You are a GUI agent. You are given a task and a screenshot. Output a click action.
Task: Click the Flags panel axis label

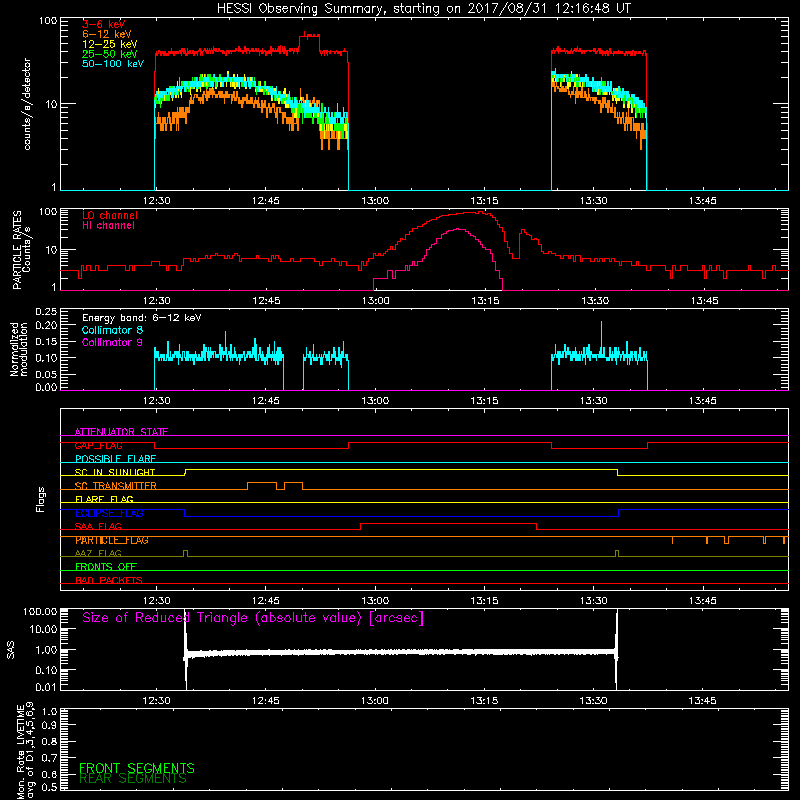coord(41,500)
